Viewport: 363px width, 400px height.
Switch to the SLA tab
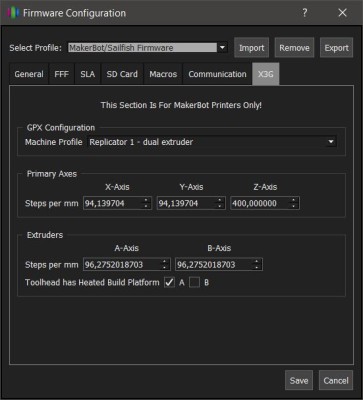coord(88,74)
